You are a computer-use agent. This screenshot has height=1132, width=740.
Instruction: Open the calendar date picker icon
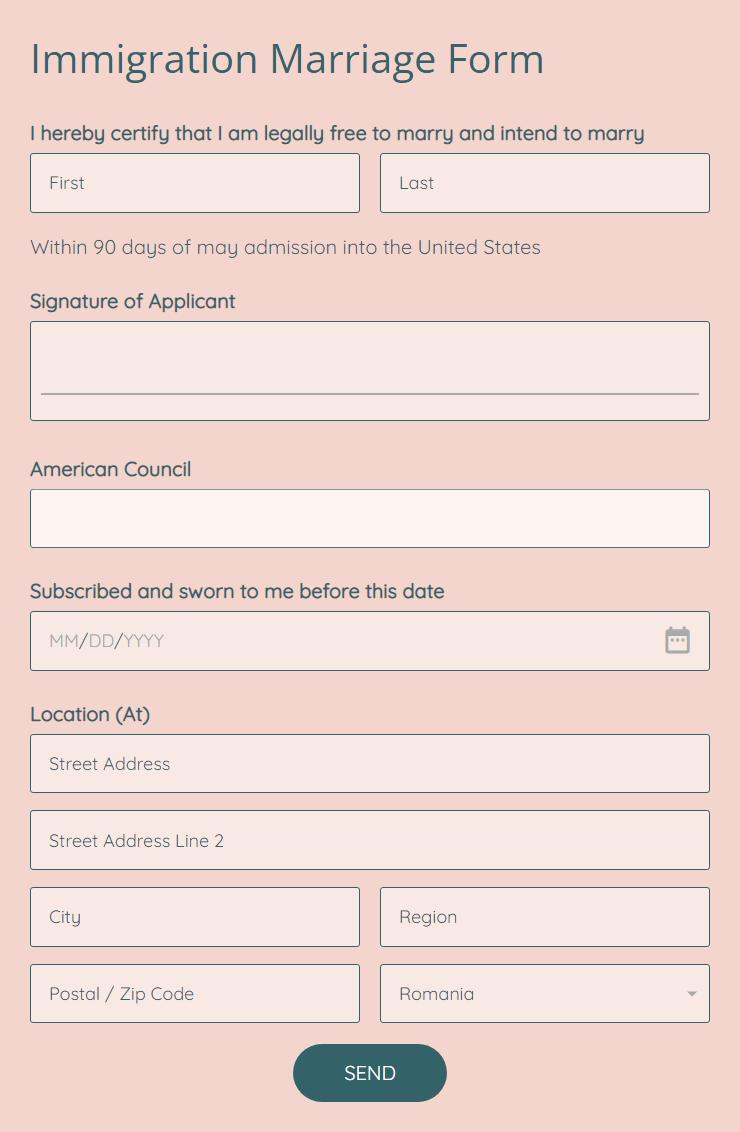click(x=678, y=640)
